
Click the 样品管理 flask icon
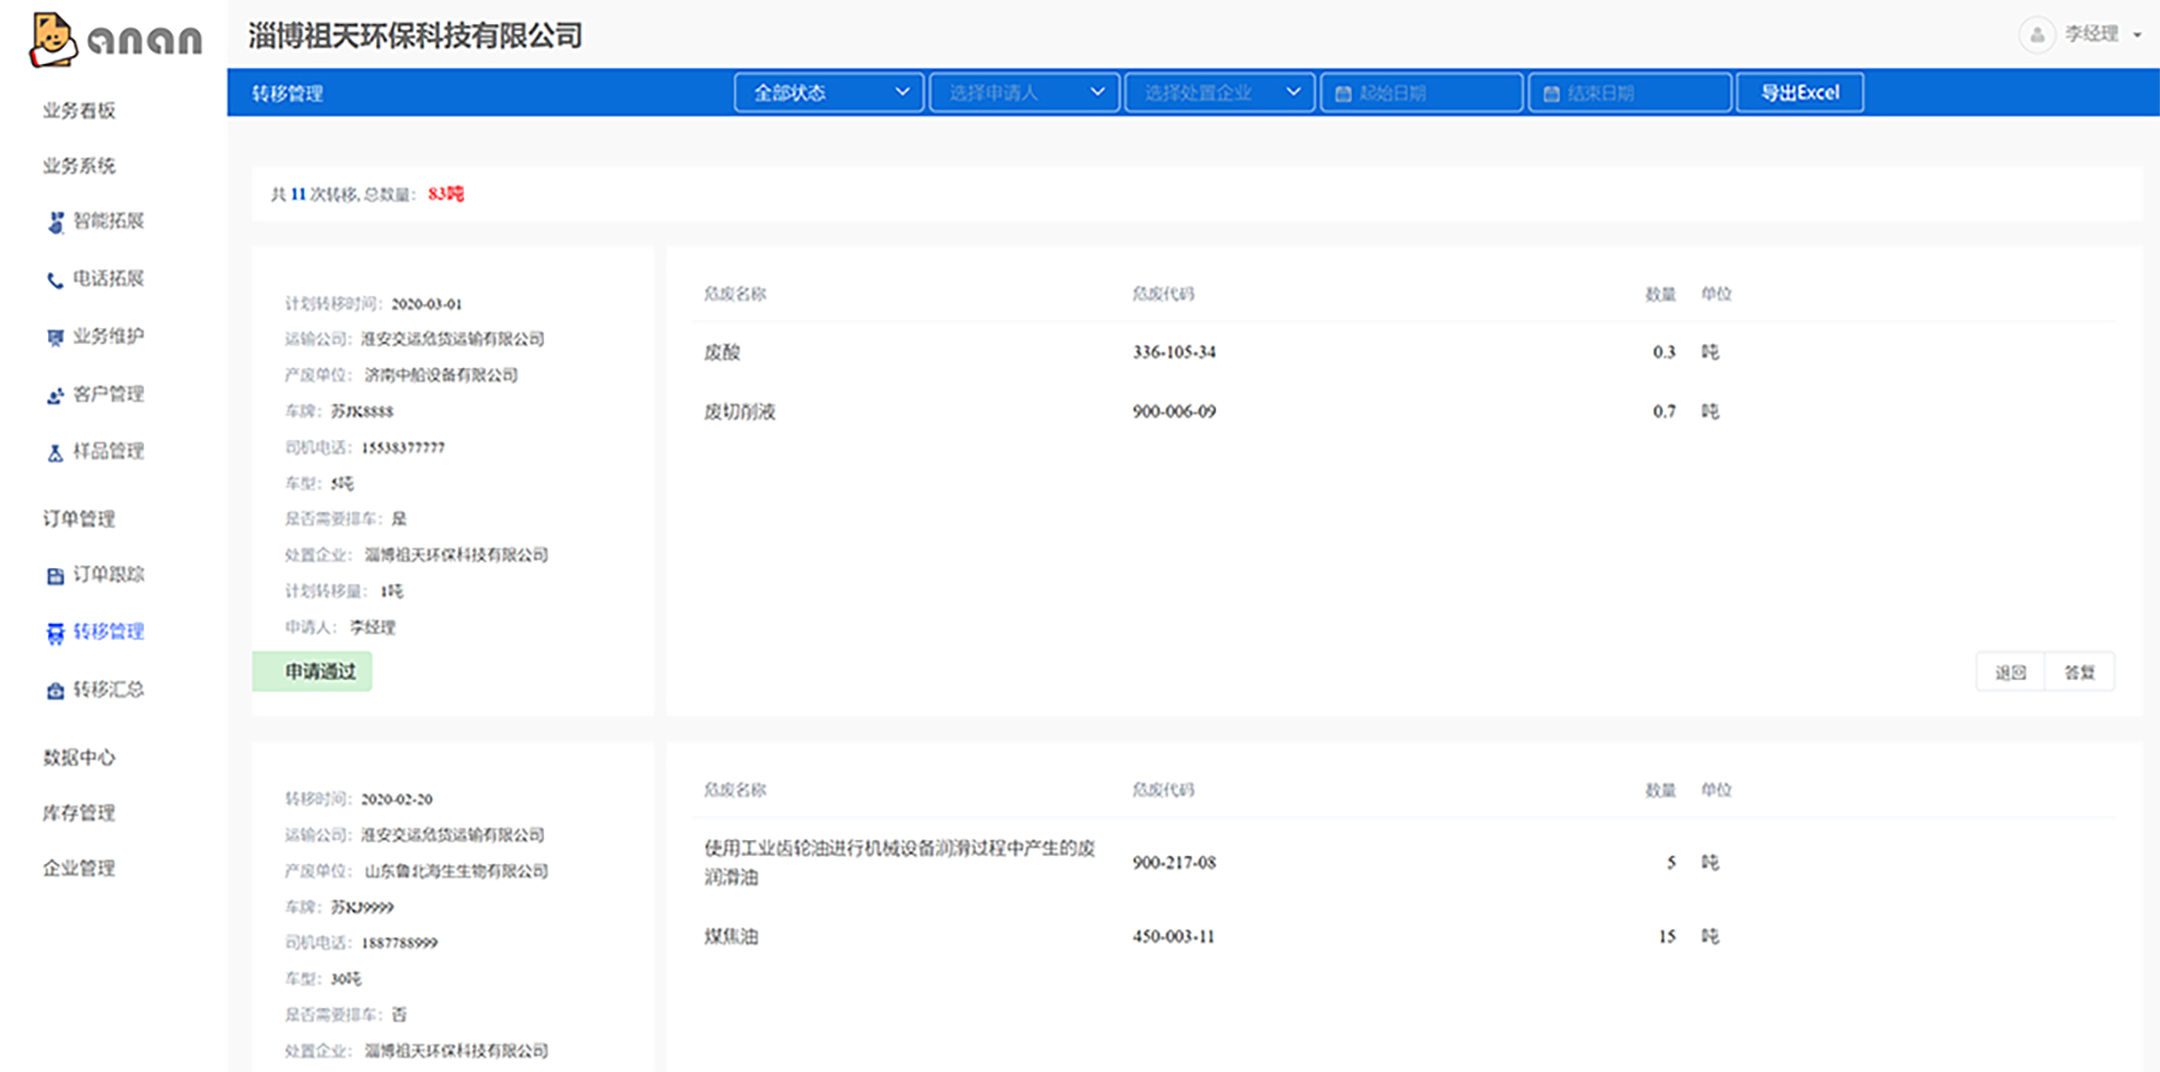[56, 453]
